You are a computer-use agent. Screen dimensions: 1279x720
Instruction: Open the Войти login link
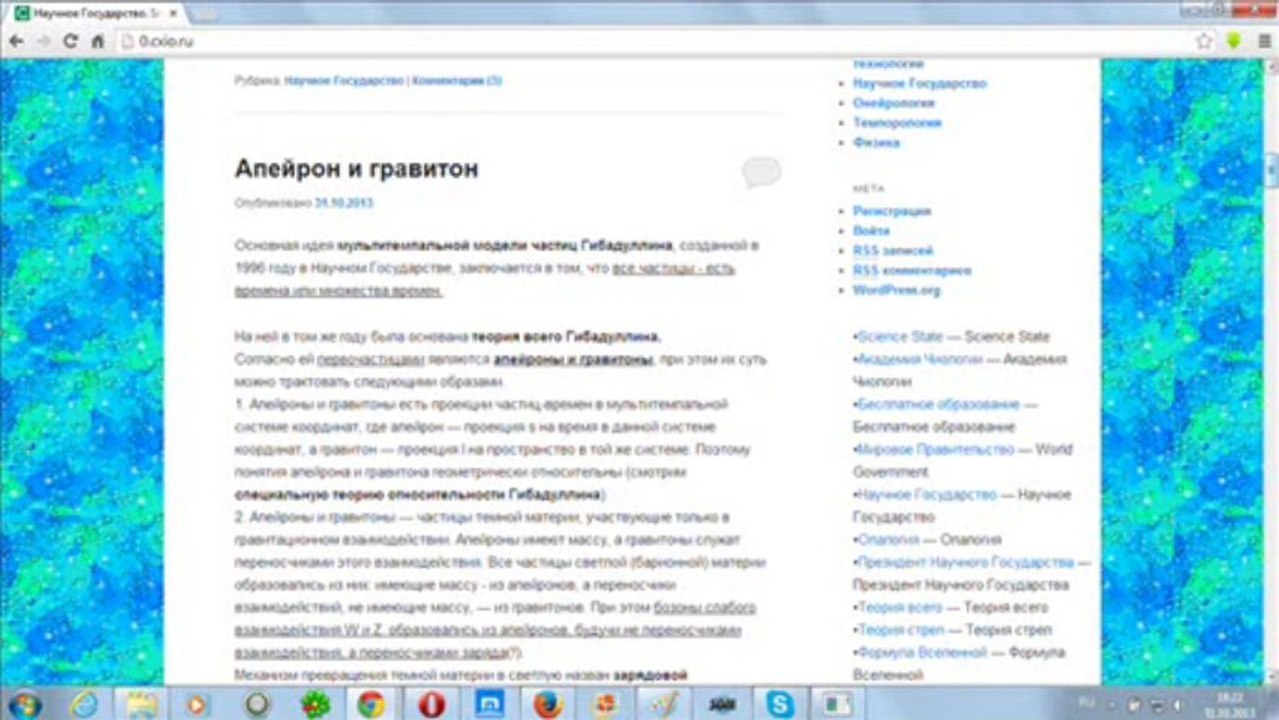(871, 231)
